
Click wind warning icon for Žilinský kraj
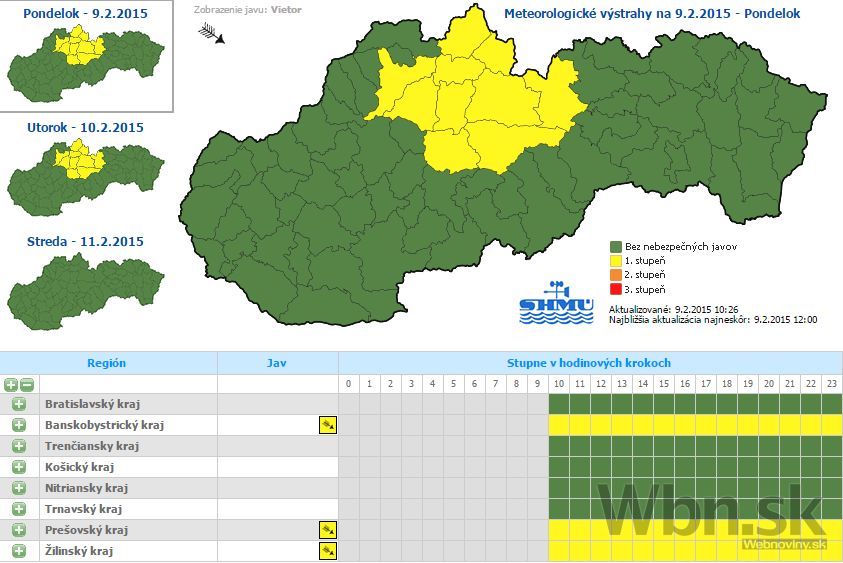(x=328, y=551)
